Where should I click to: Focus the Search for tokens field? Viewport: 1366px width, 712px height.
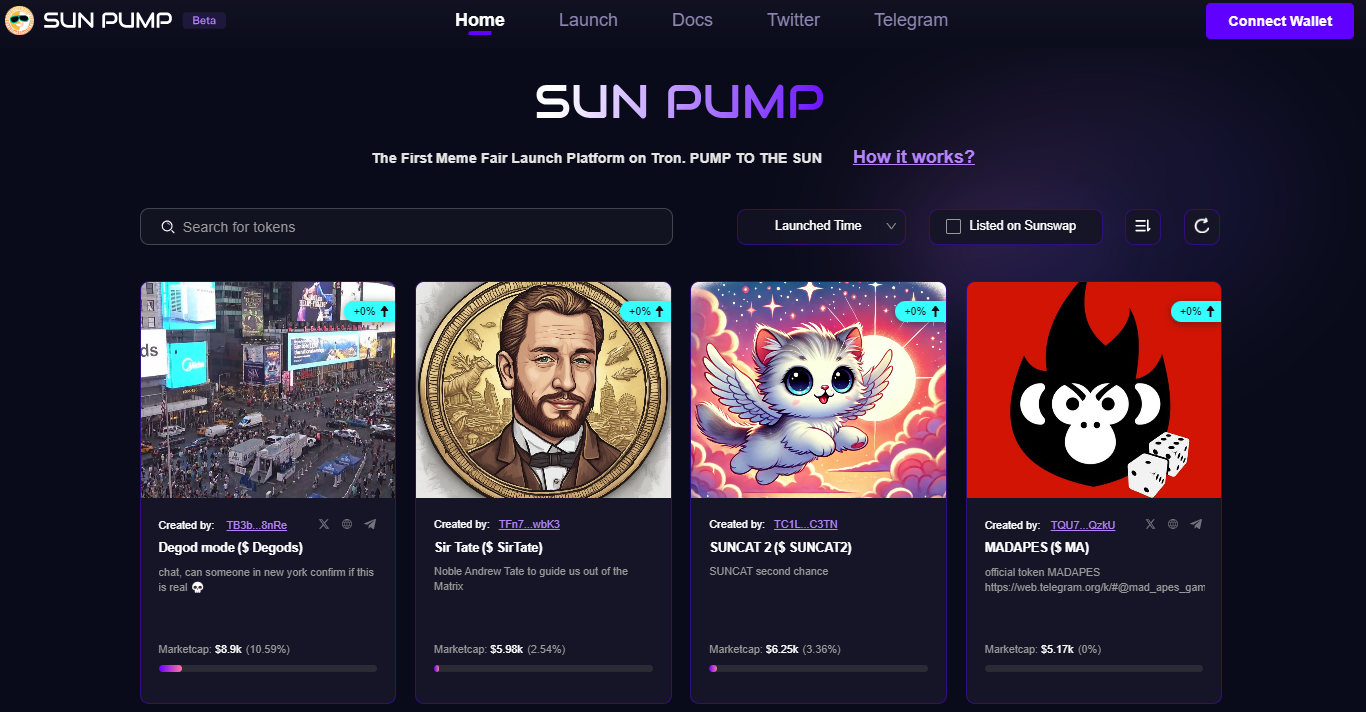click(406, 227)
